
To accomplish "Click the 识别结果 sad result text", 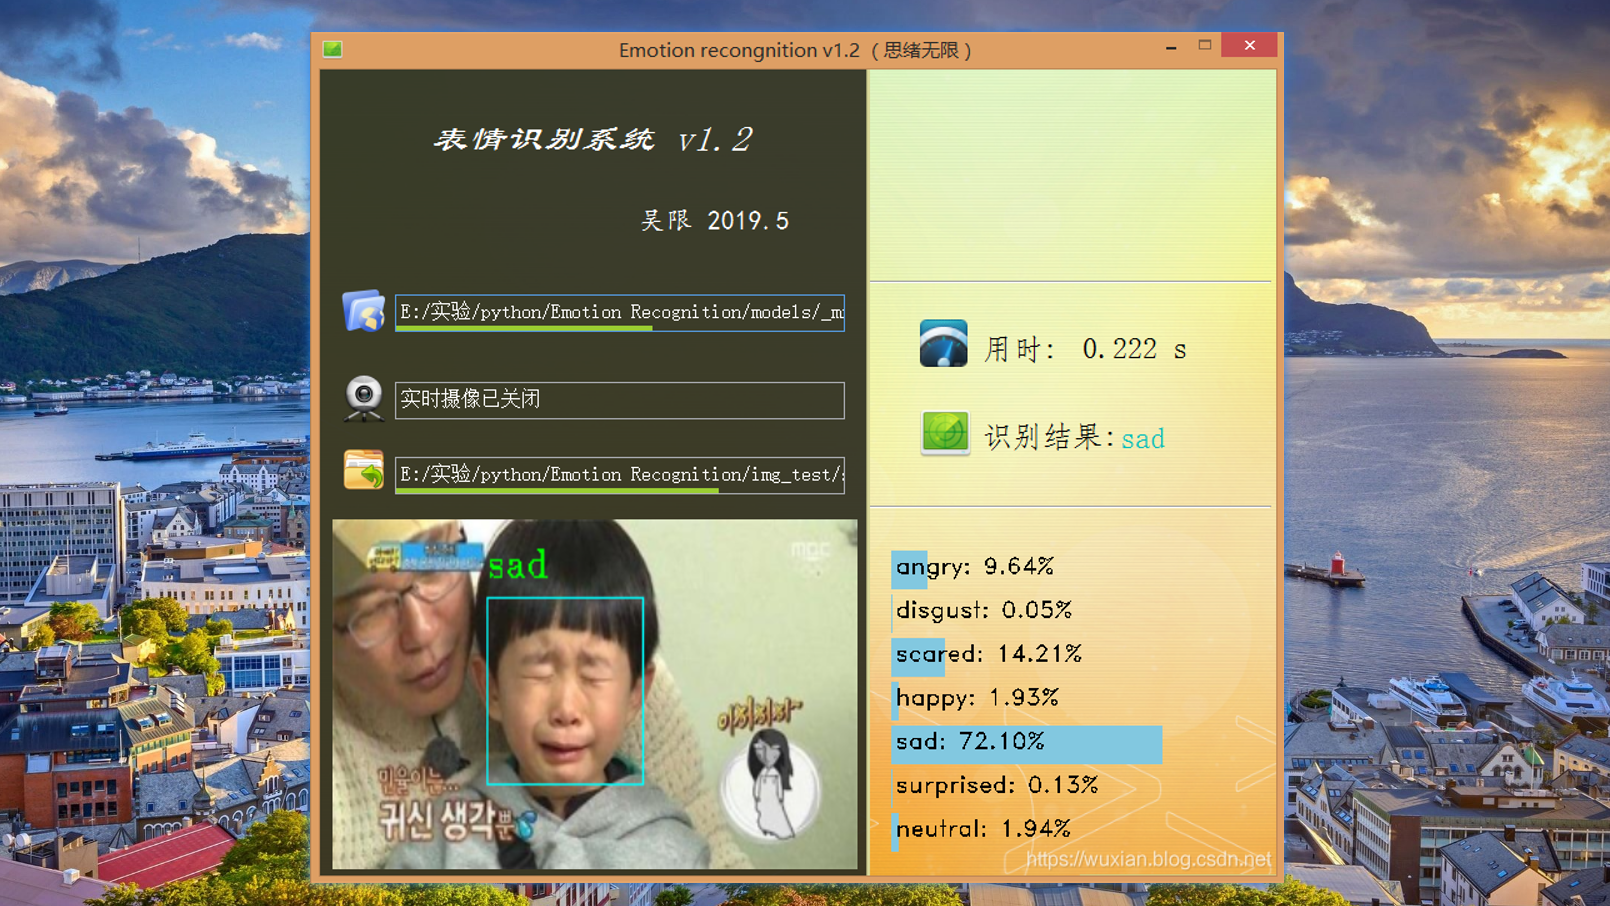I will click(x=1075, y=438).
